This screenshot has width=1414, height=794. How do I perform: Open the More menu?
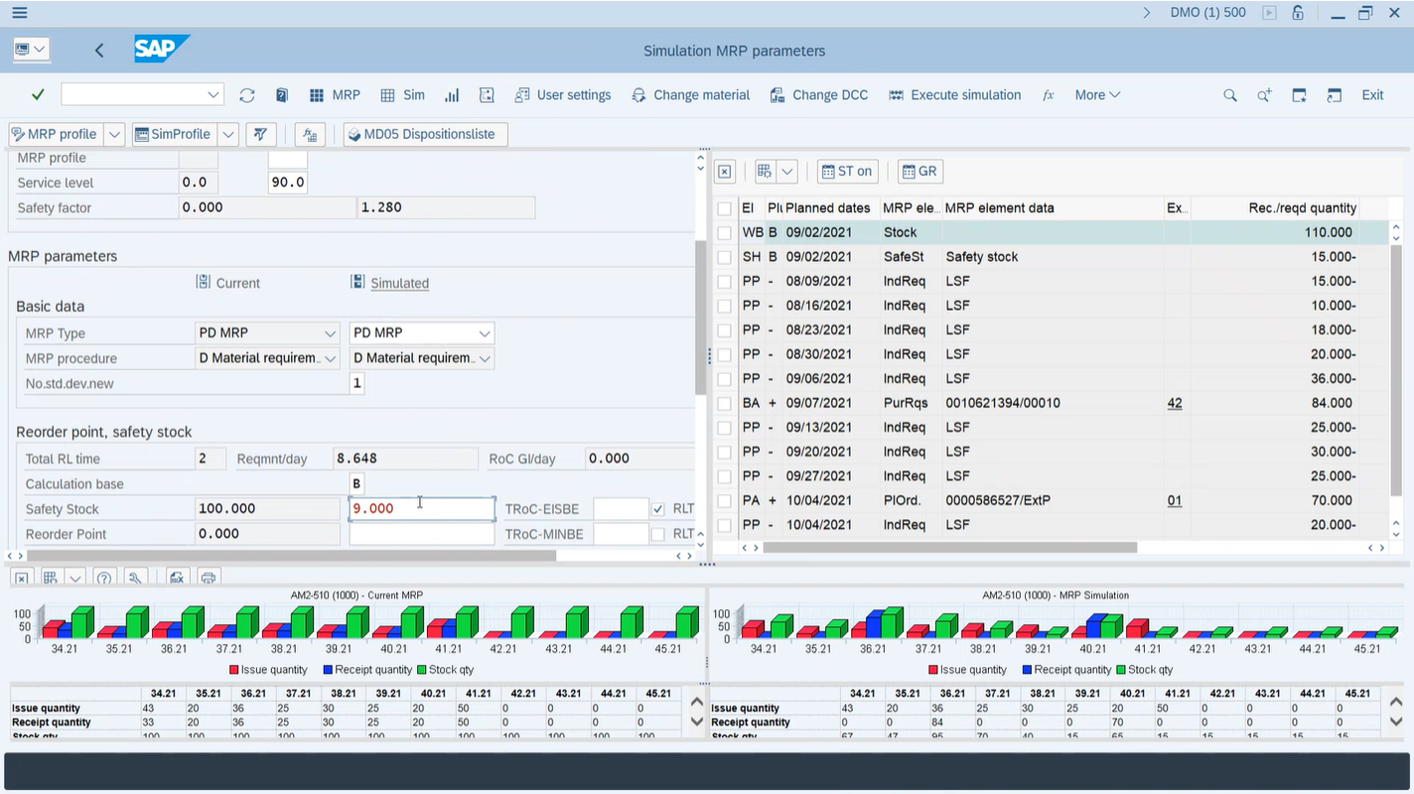1096,95
